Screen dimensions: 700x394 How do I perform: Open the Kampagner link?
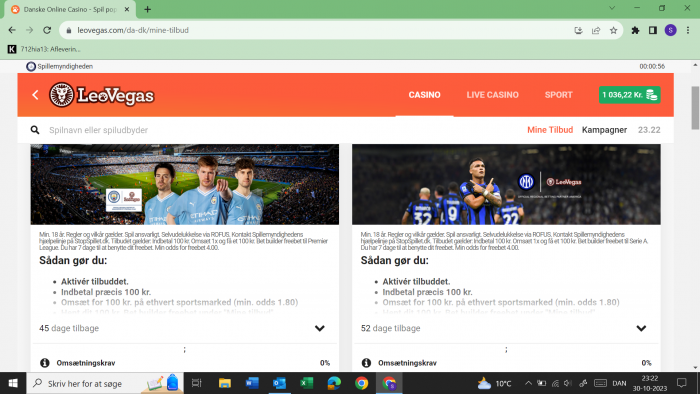point(604,130)
